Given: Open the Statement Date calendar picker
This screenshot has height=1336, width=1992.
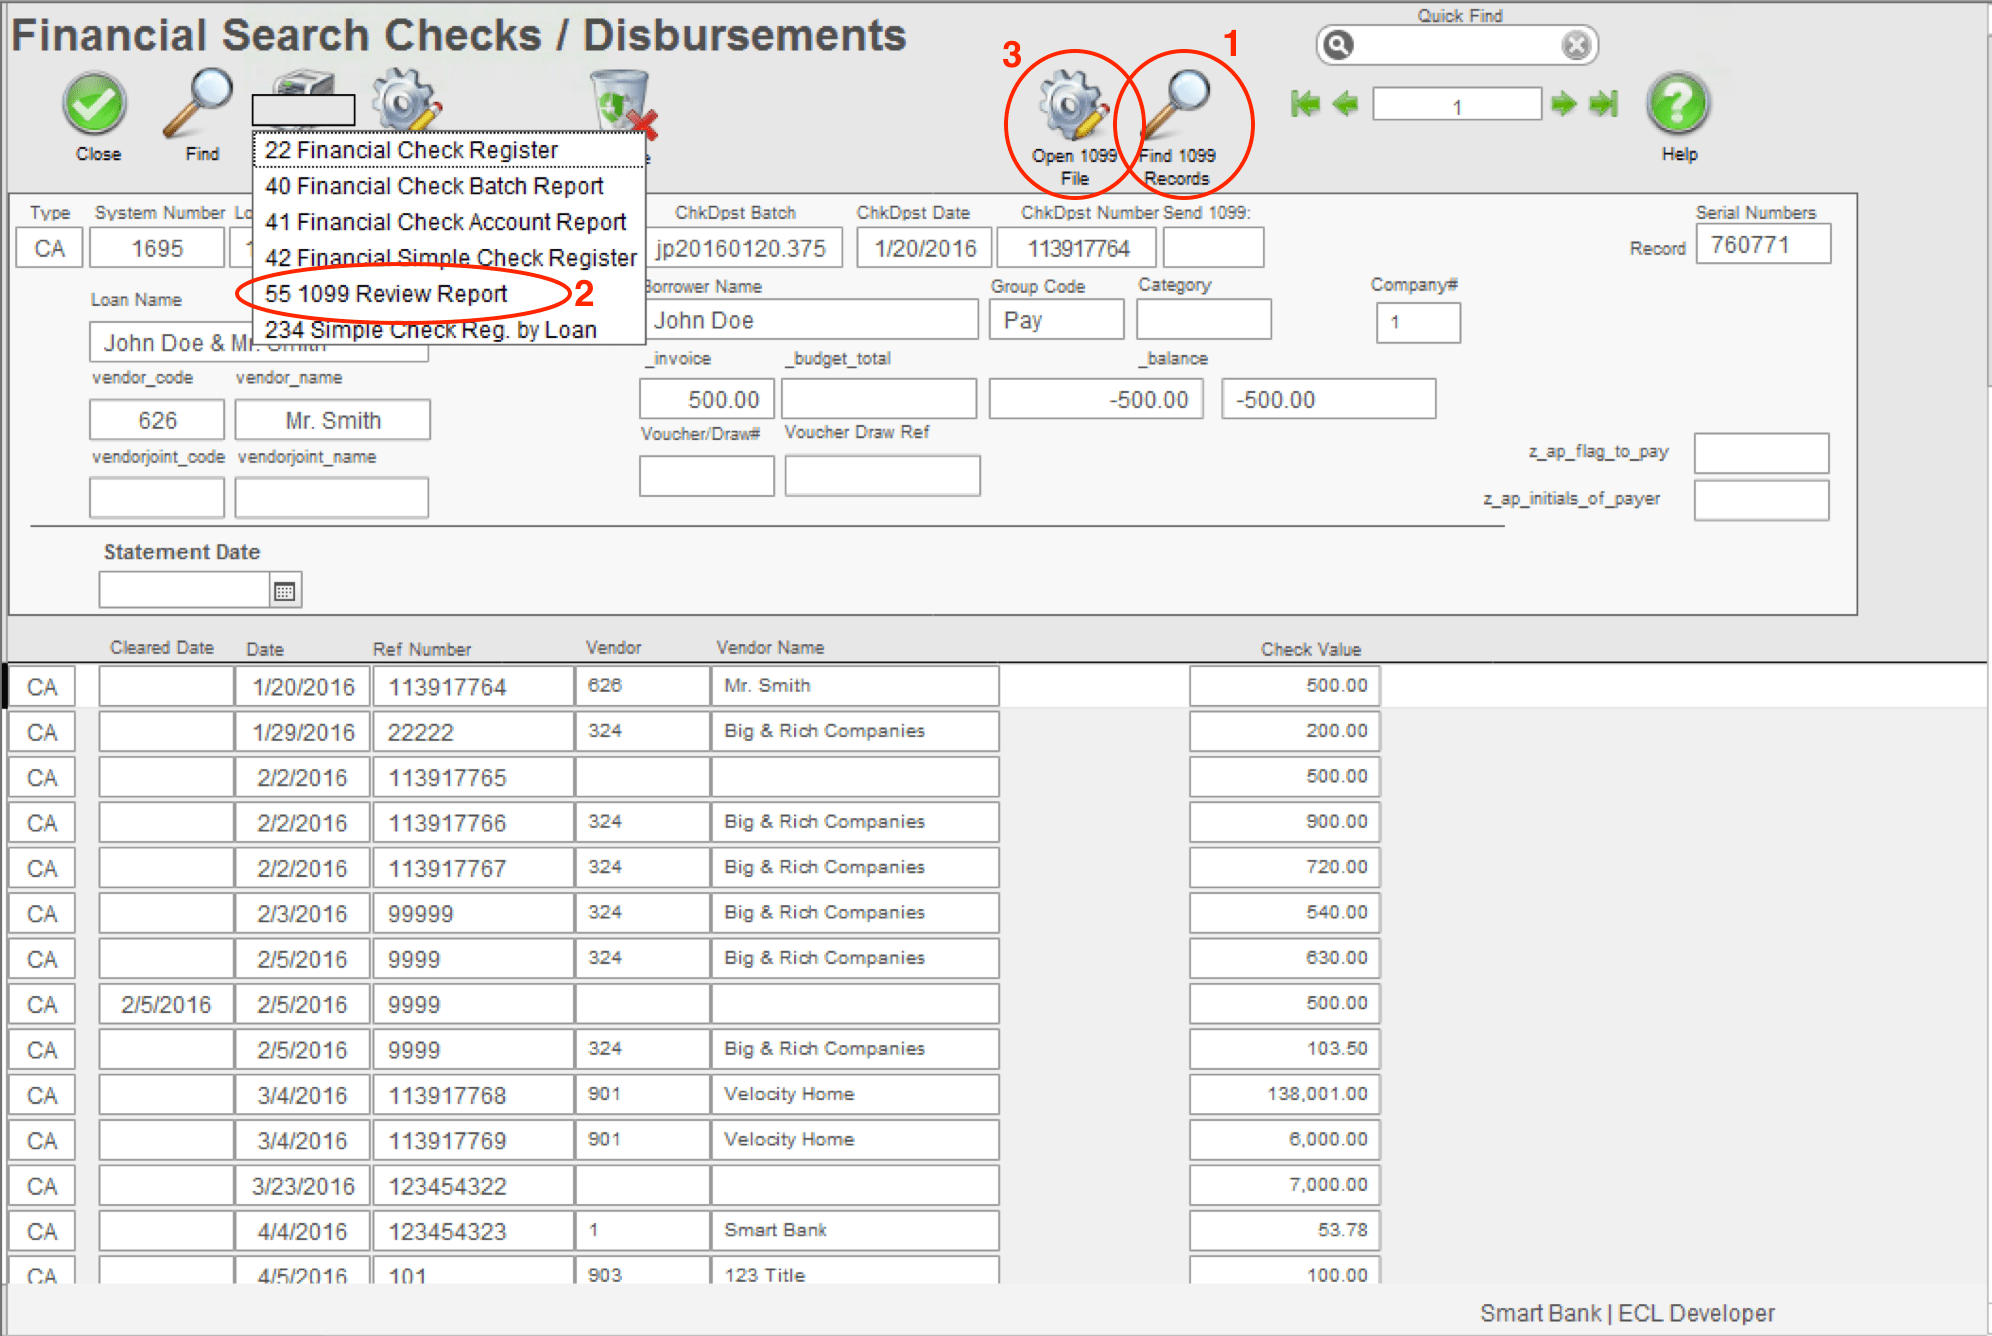Looking at the screenshot, I should tap(285, 590).
